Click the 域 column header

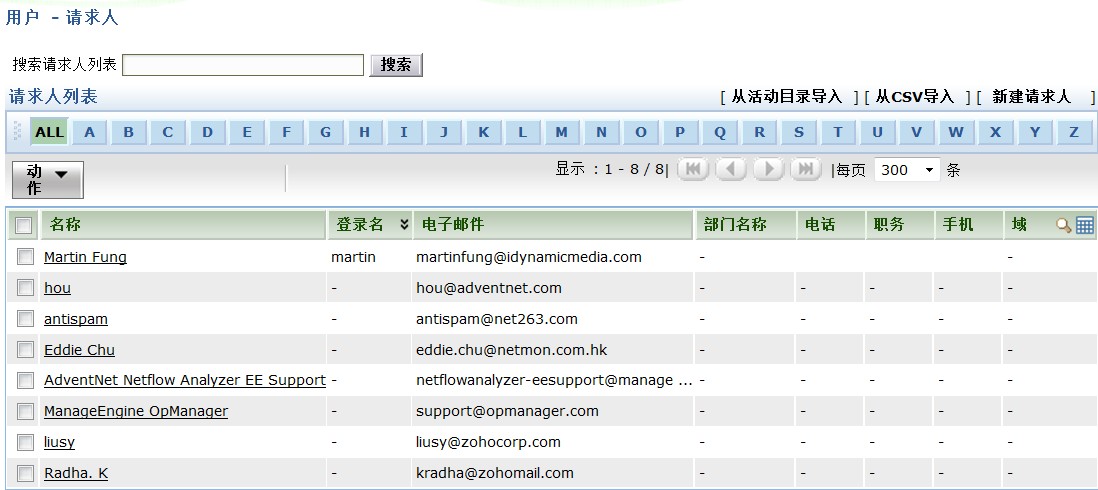click(x=1020, y=225)
